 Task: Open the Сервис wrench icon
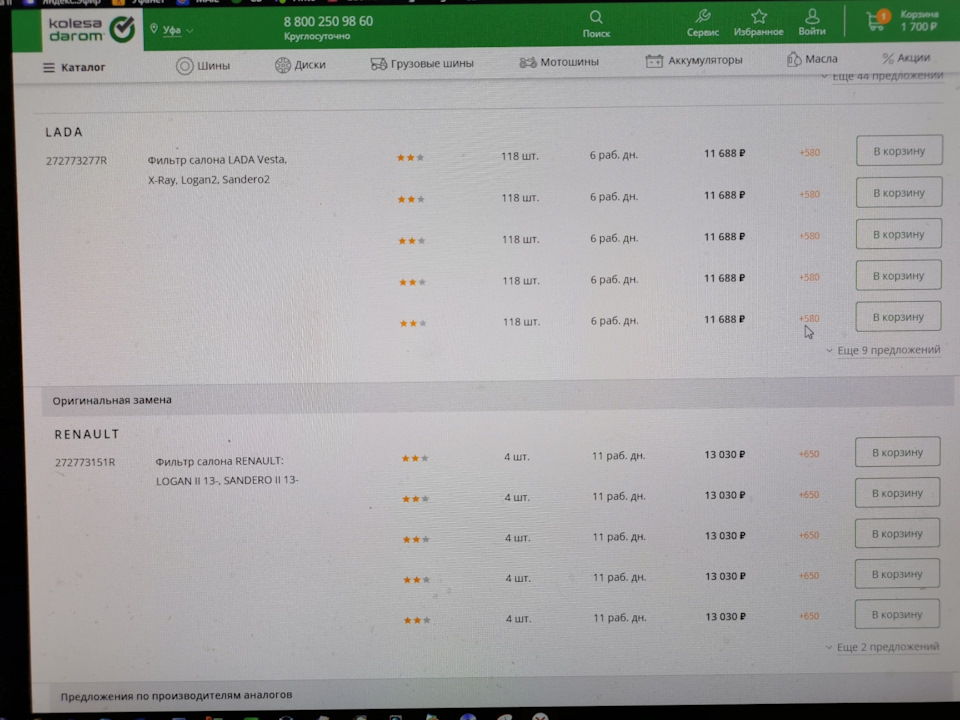click(702, 16)
